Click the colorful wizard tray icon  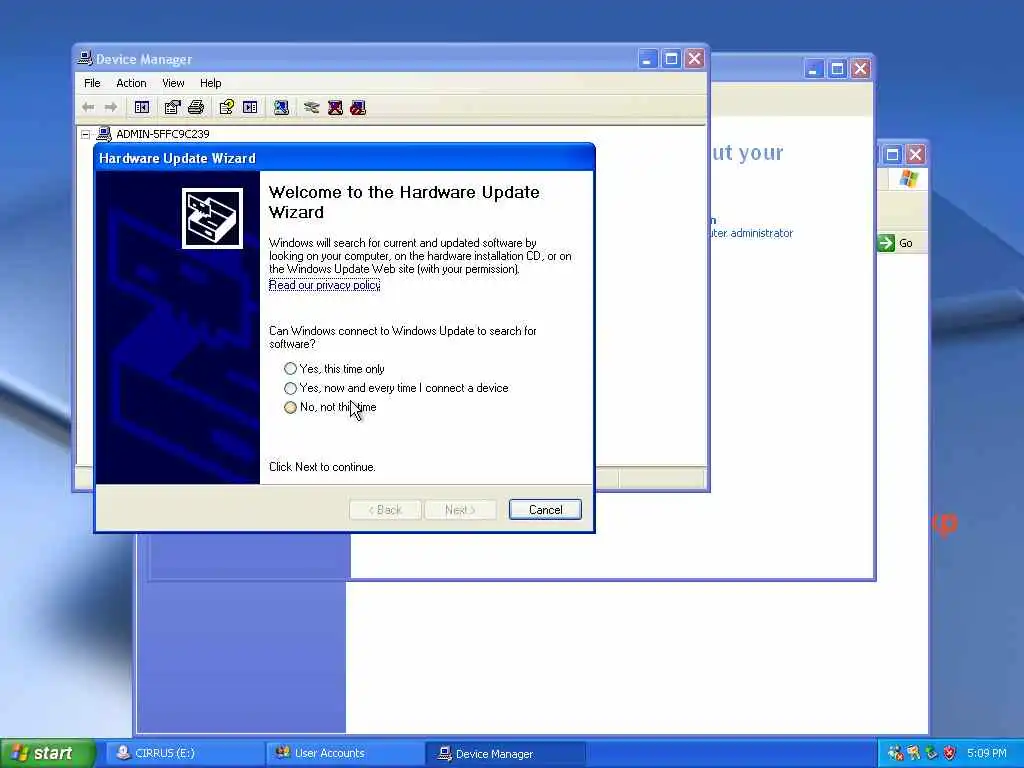pyautogui.click(x=914, y=753)
